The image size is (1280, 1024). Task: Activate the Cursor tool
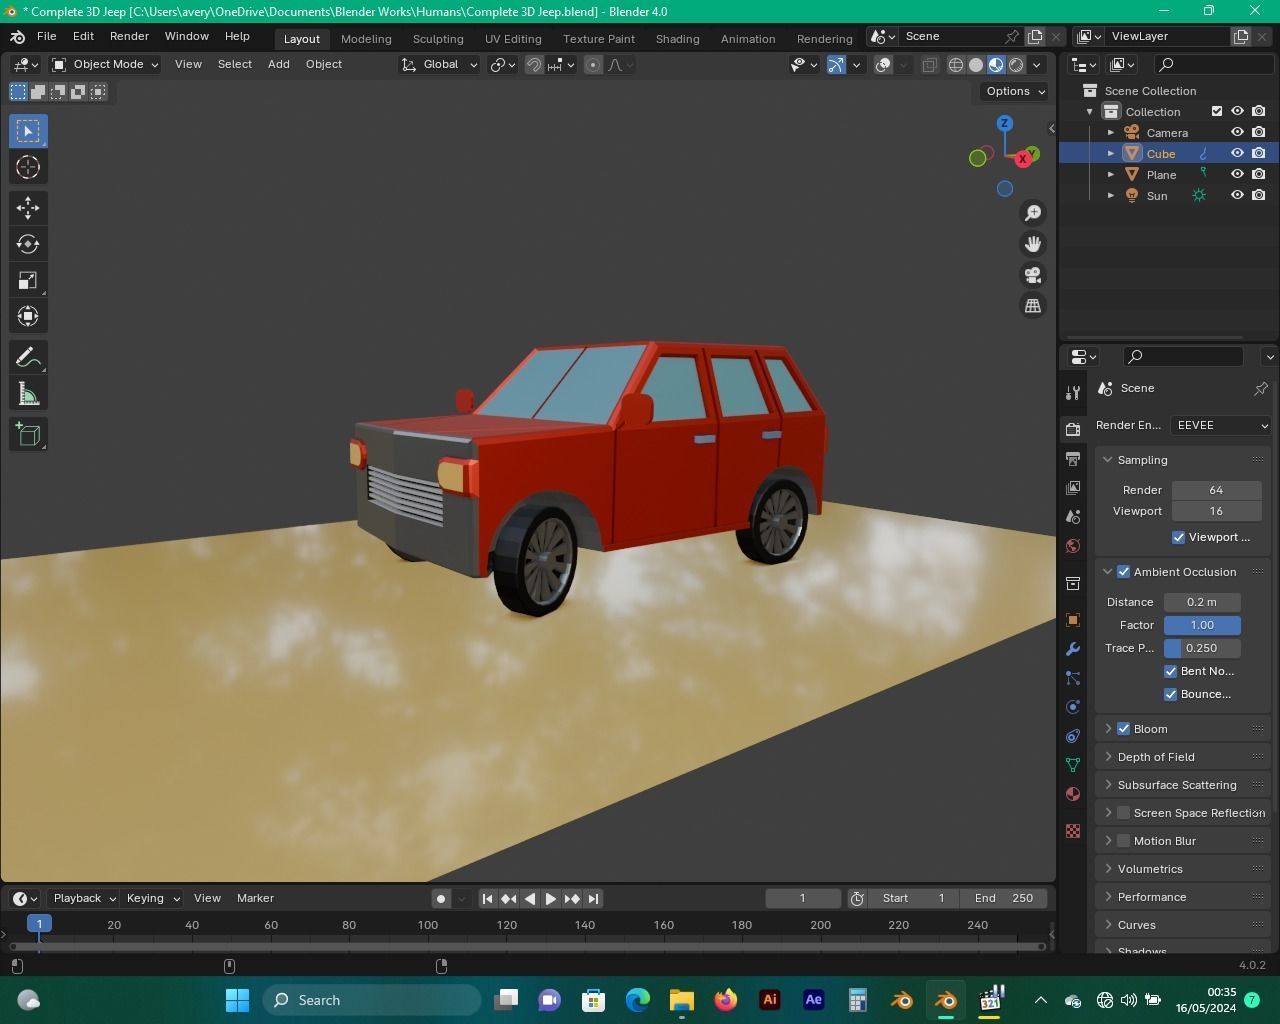(x=28, y=167)
